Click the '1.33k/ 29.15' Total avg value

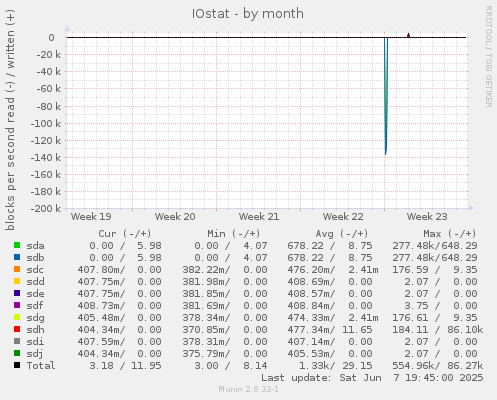click(335, 366)
